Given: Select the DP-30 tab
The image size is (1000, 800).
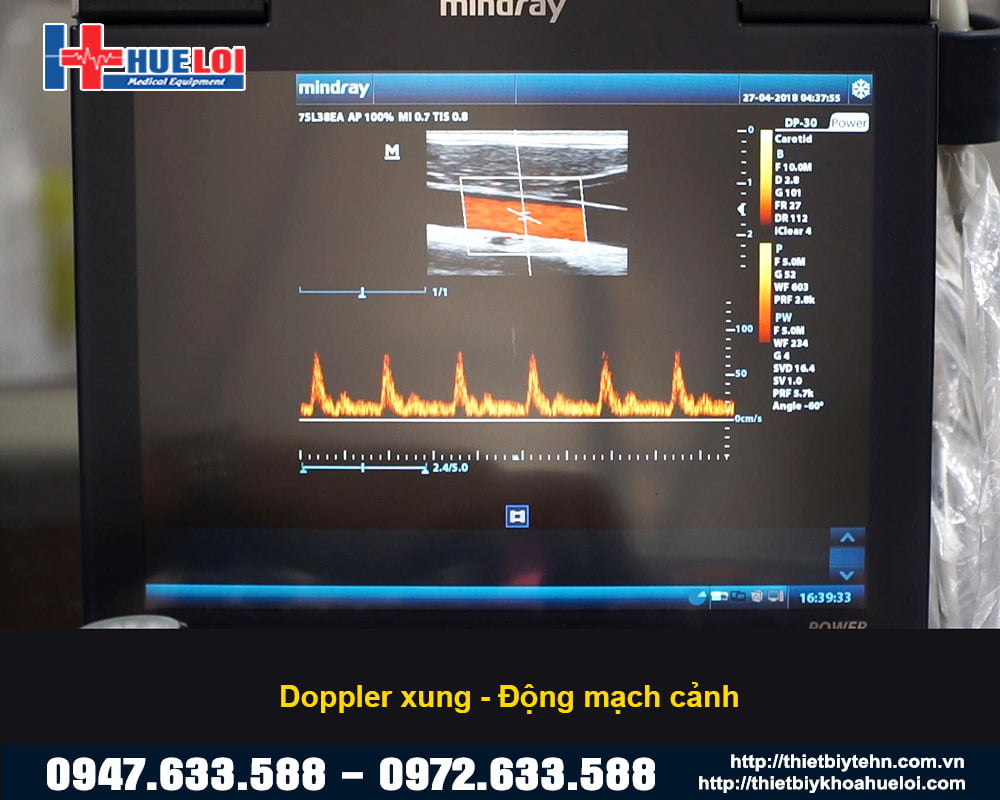Looking at the screenshot, I should (x=801, y=123).
